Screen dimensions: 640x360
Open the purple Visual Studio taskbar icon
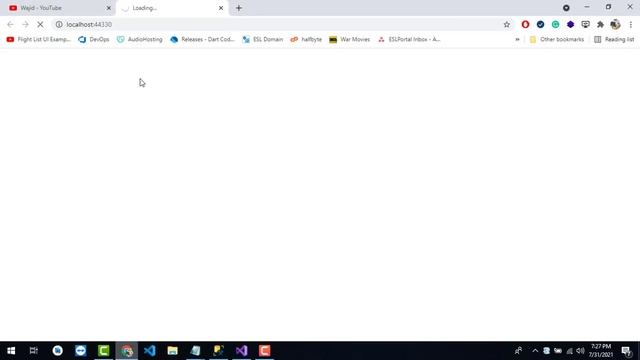coord(241,351)
